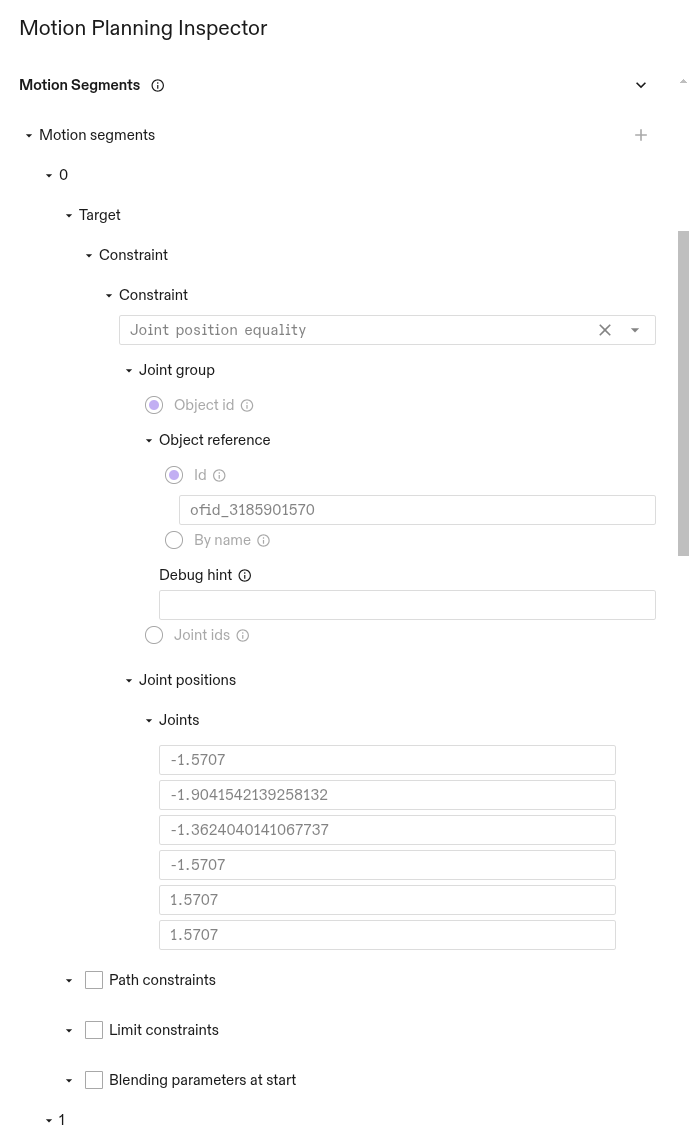Expand segment 1 at the bottom
The image size is (700, 1125).
(x=49, y=1120)
